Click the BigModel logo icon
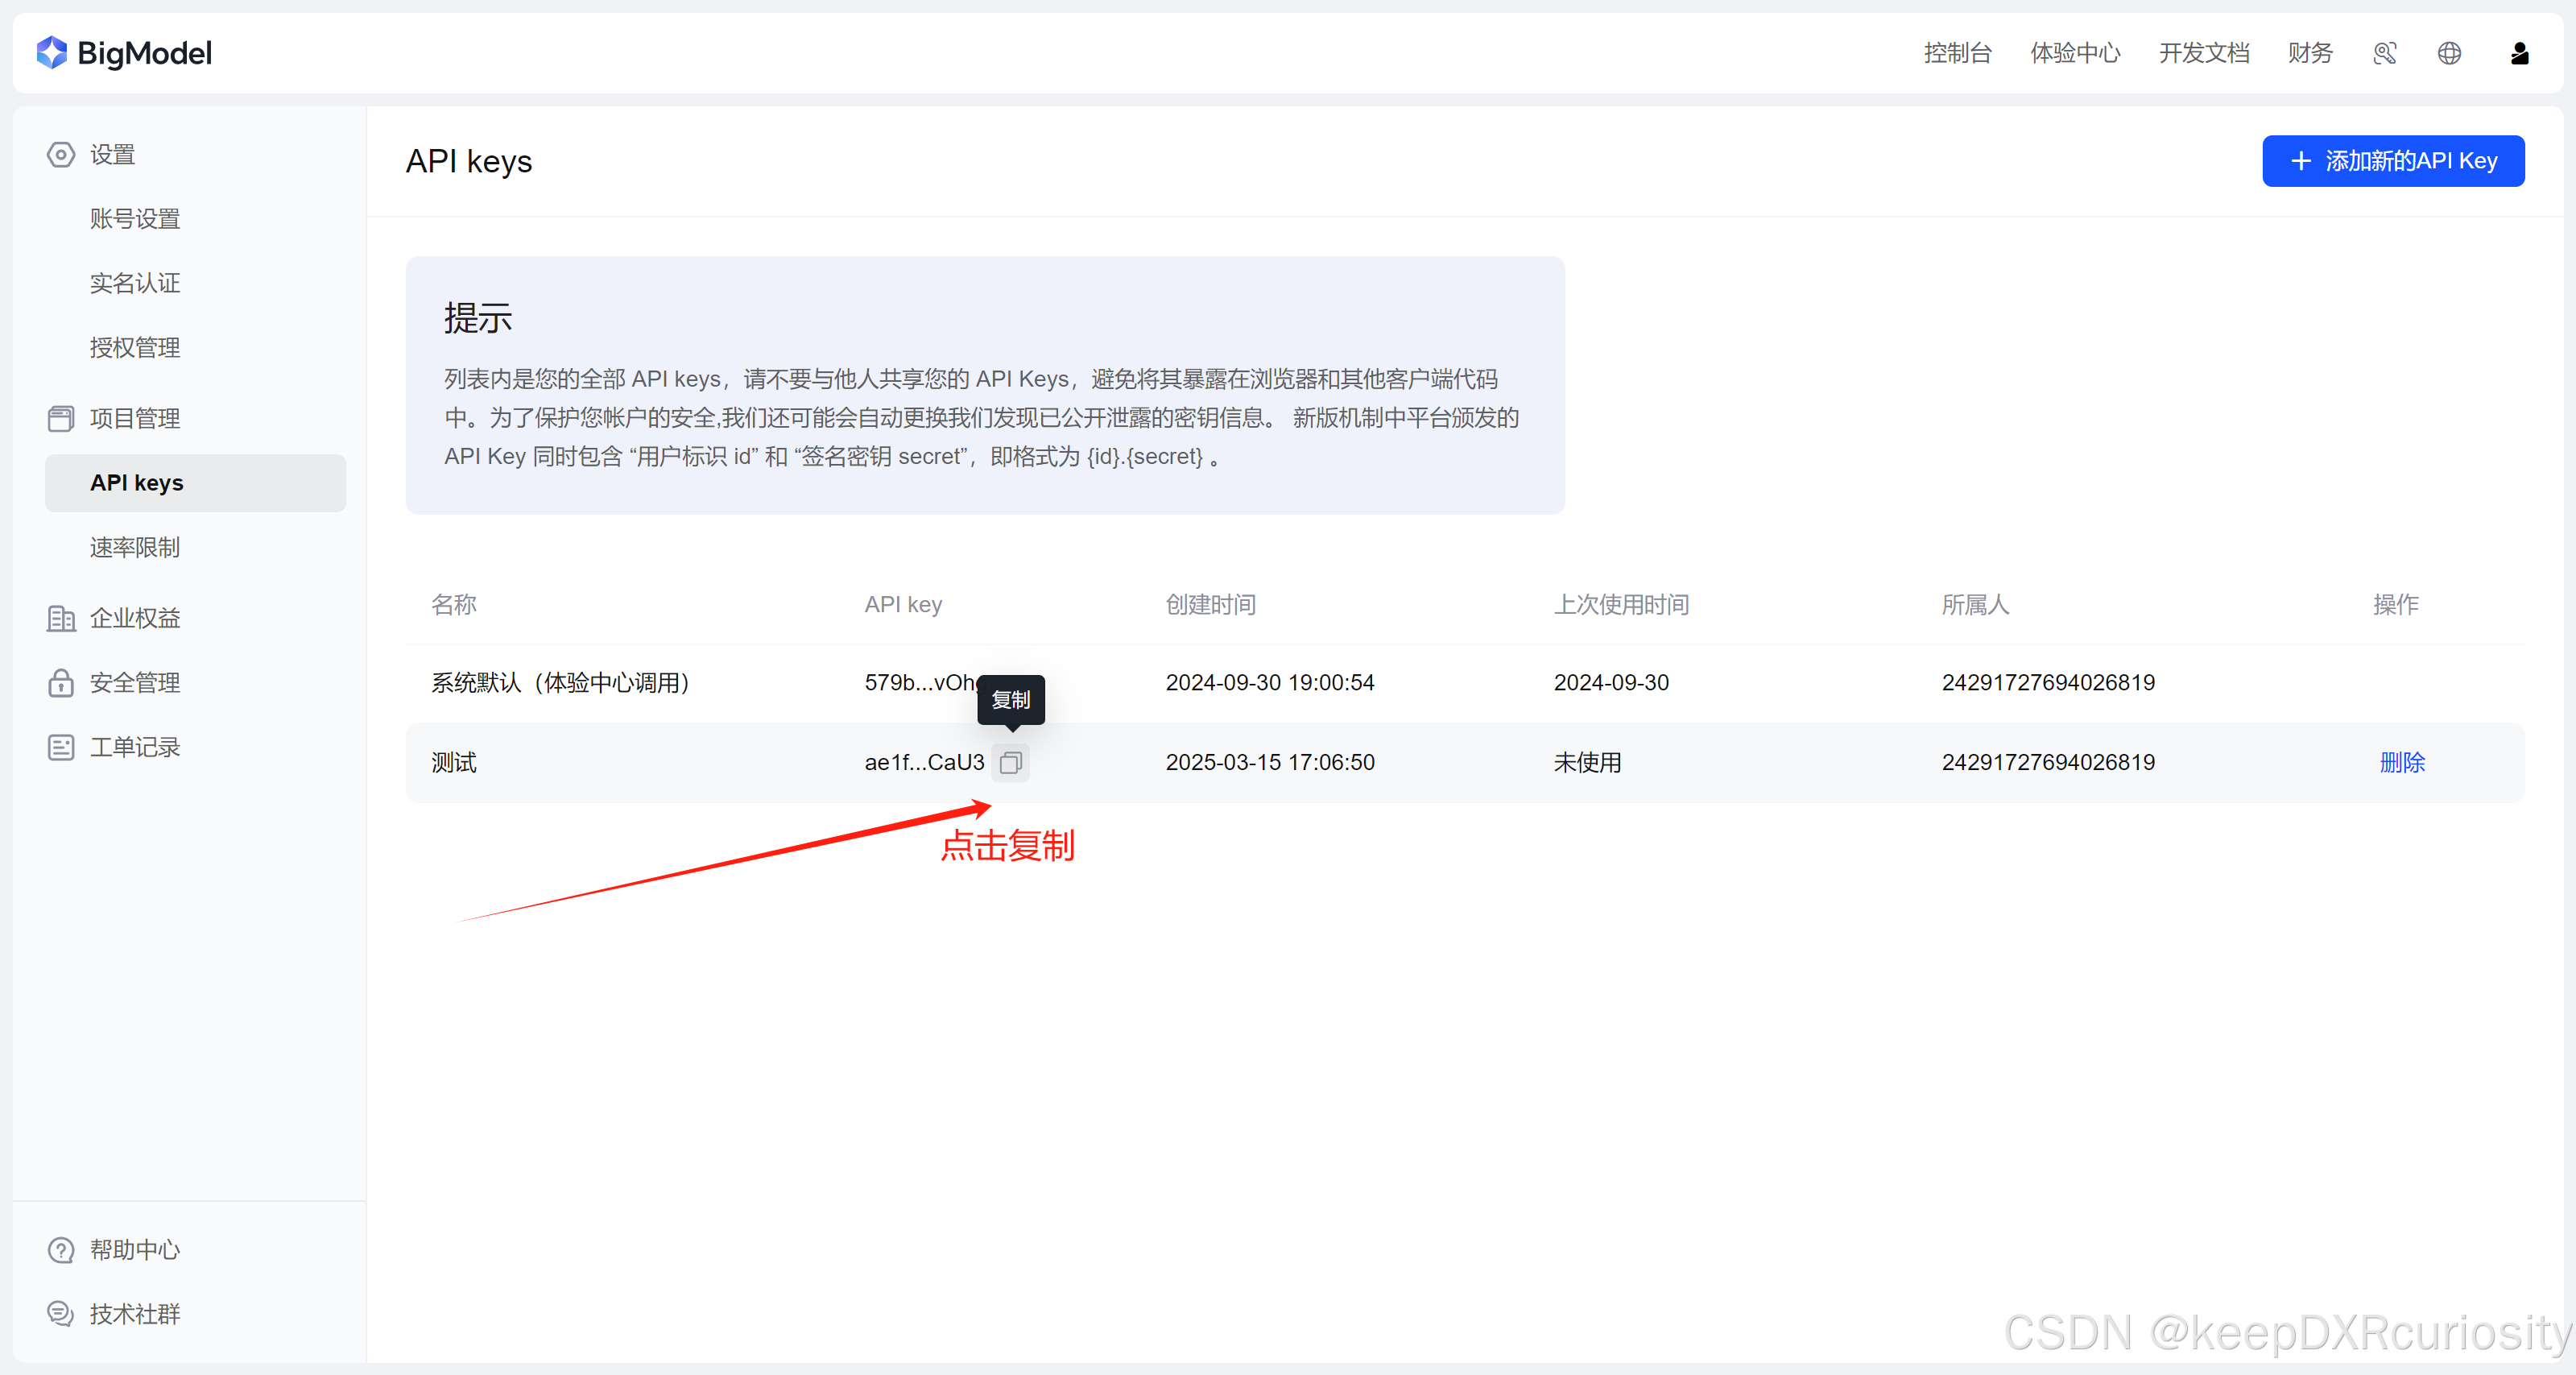The width and height of the screenshot is (2576, 1375). [51, 53]
